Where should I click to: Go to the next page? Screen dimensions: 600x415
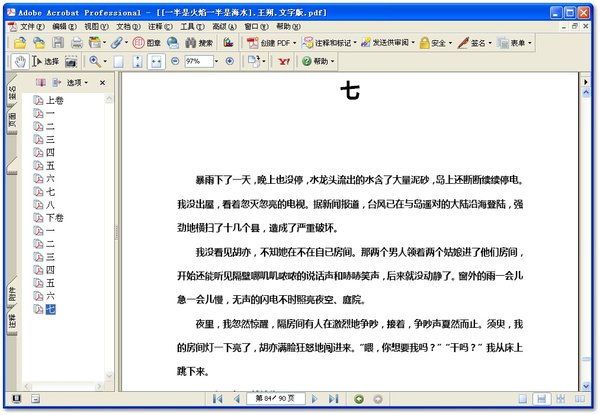pyautogui.click(x=315, y=399)
